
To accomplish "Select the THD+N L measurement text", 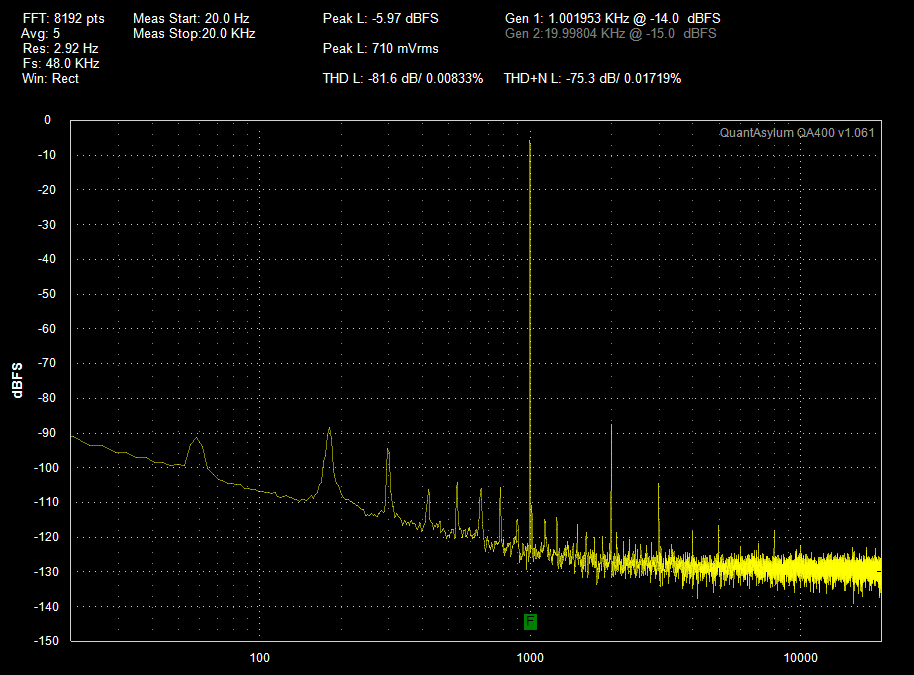I will [592, 78].
